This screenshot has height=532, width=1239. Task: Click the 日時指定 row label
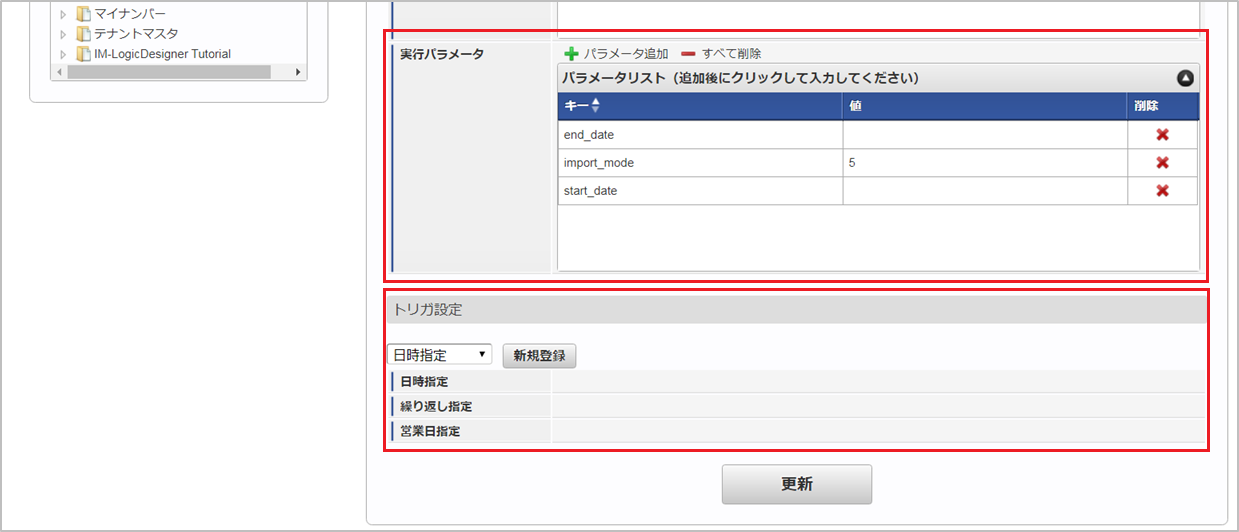424,382
